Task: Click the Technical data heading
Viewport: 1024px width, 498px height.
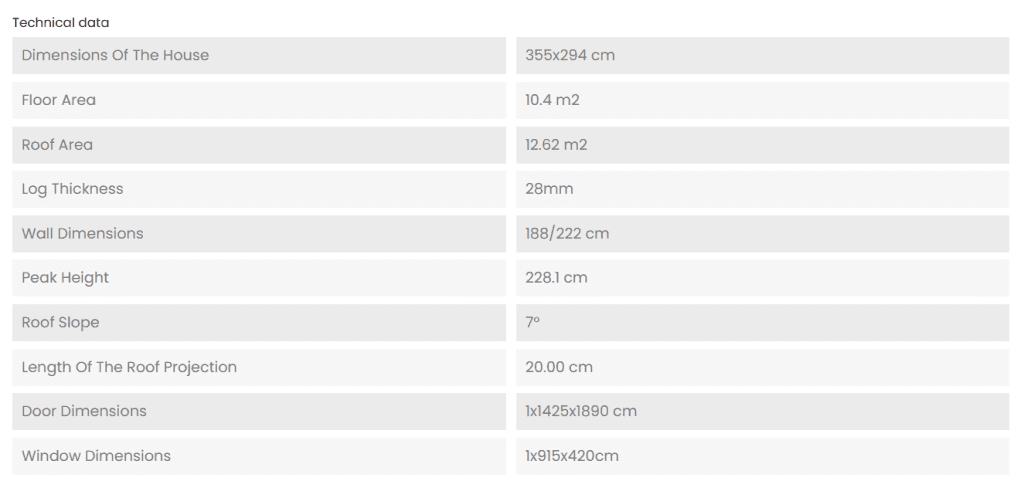Action: (x=61, y=22)
